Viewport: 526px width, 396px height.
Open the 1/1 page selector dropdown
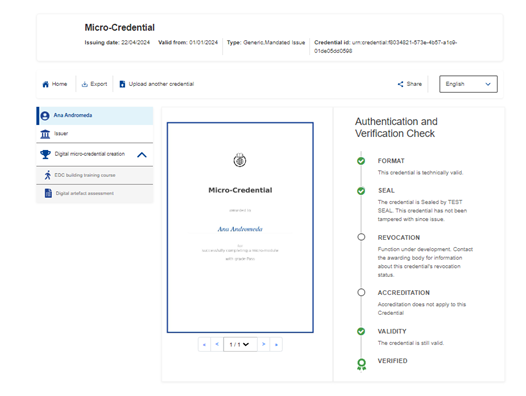(x=240, y=344)
